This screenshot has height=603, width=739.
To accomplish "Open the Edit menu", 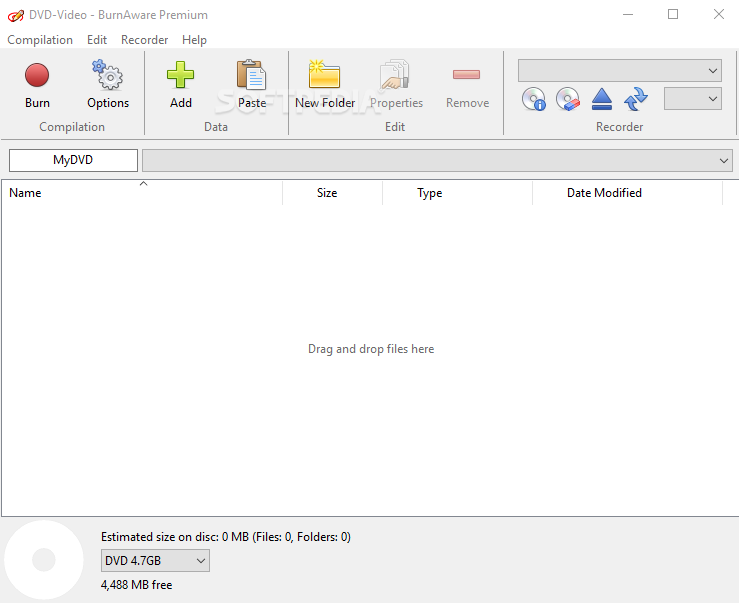I will pyautogui.click(x=97, y=40).
